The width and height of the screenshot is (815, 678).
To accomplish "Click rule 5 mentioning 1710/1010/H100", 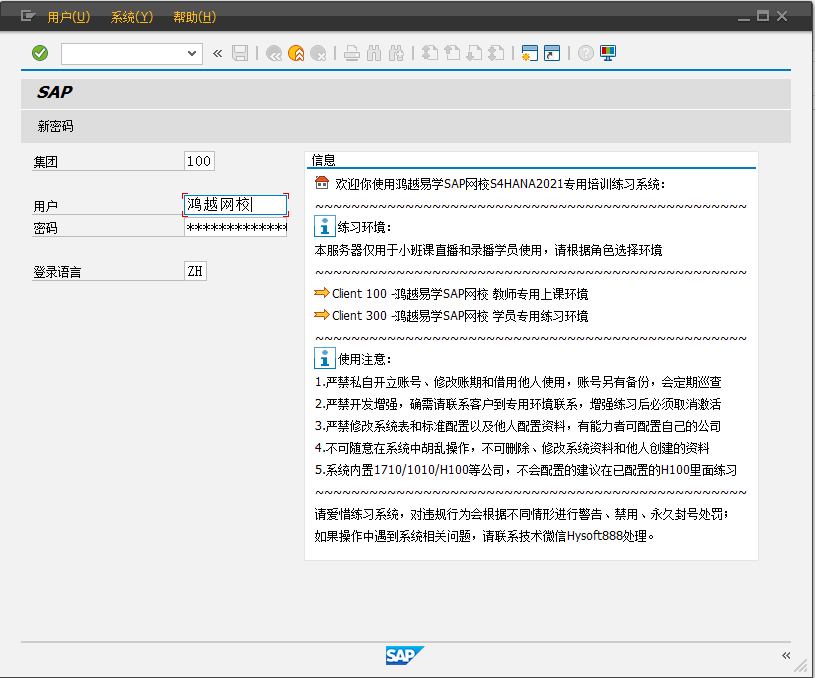I will pos(525,470).
